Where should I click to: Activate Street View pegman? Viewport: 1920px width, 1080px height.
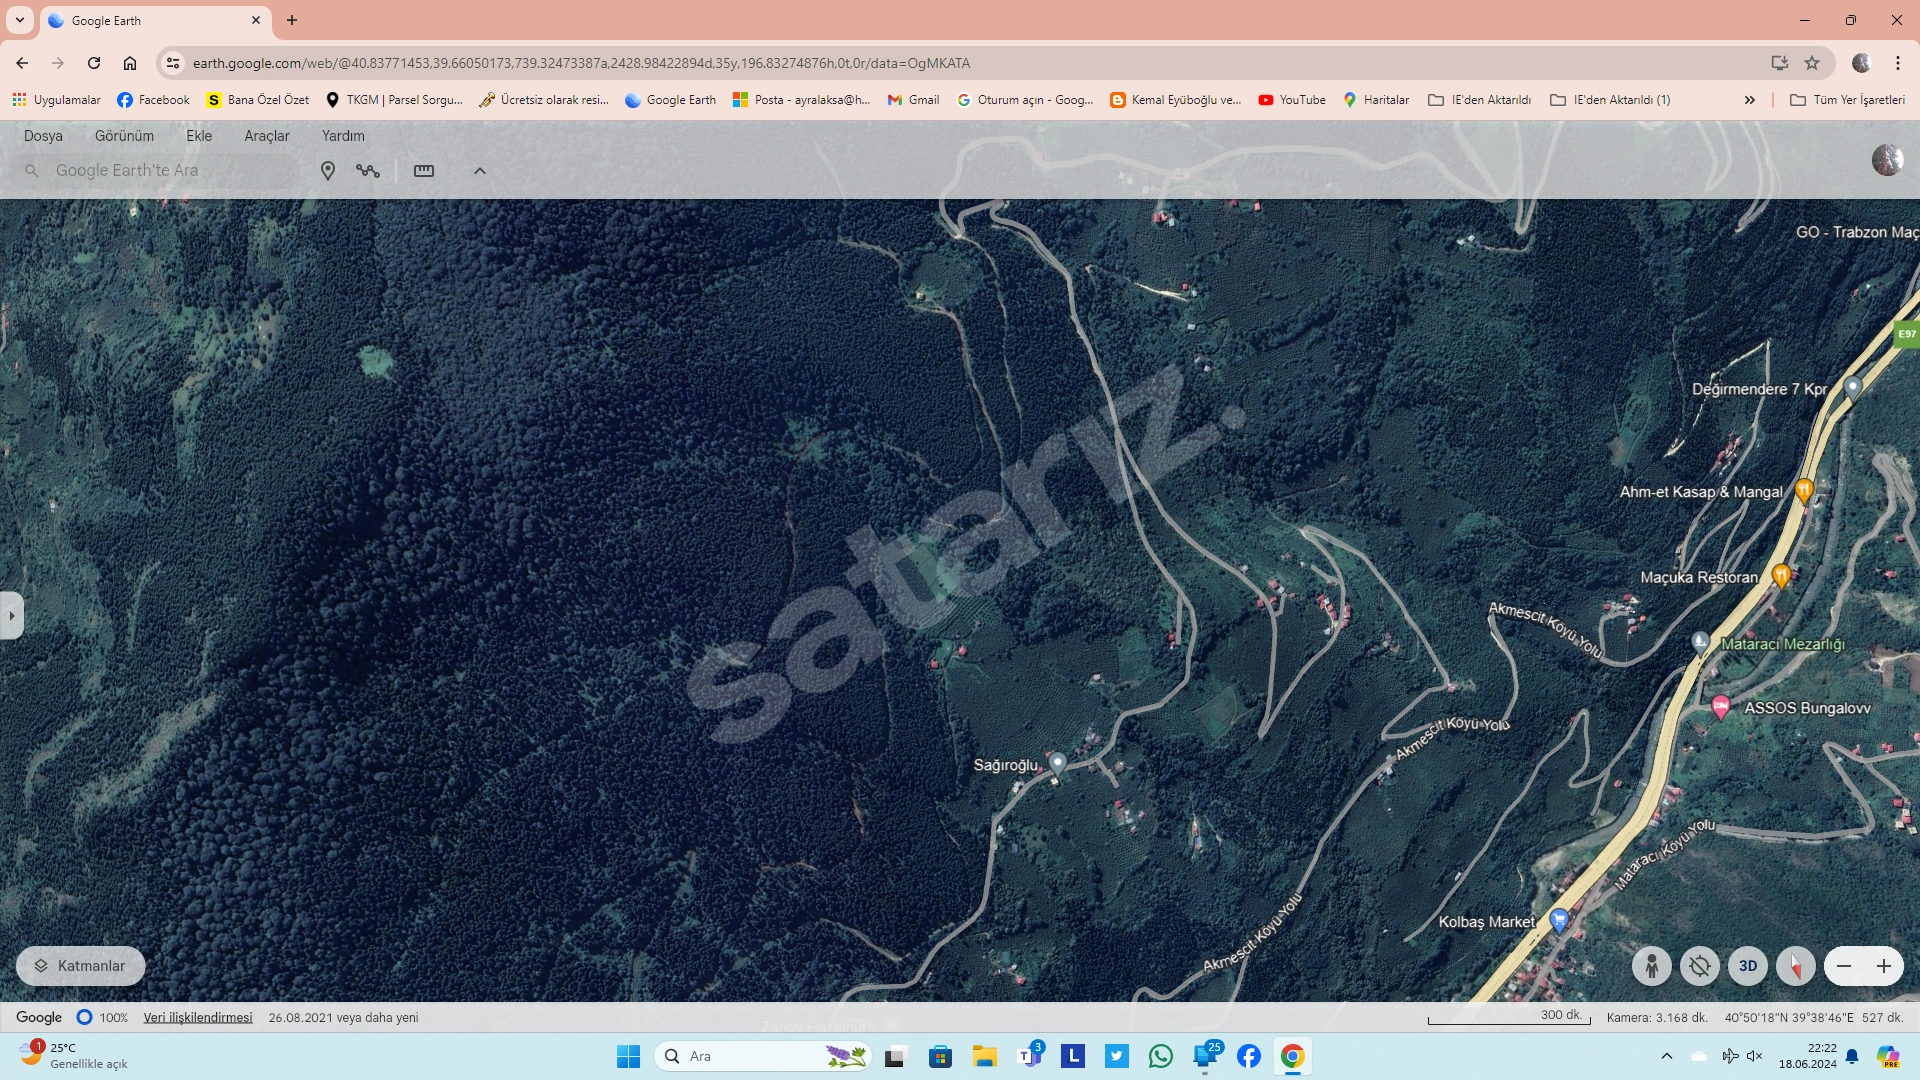click(1652, 966)
